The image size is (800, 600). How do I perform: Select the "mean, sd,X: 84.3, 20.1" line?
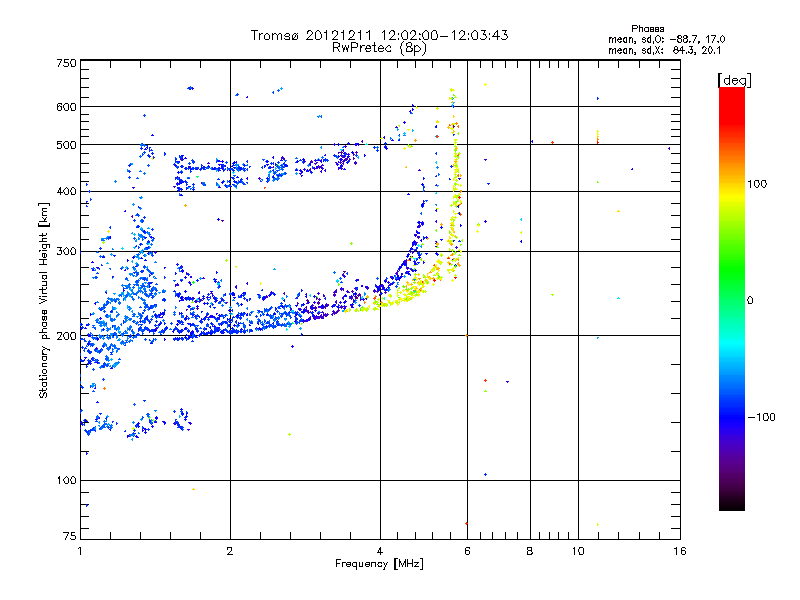click(664, 50)
